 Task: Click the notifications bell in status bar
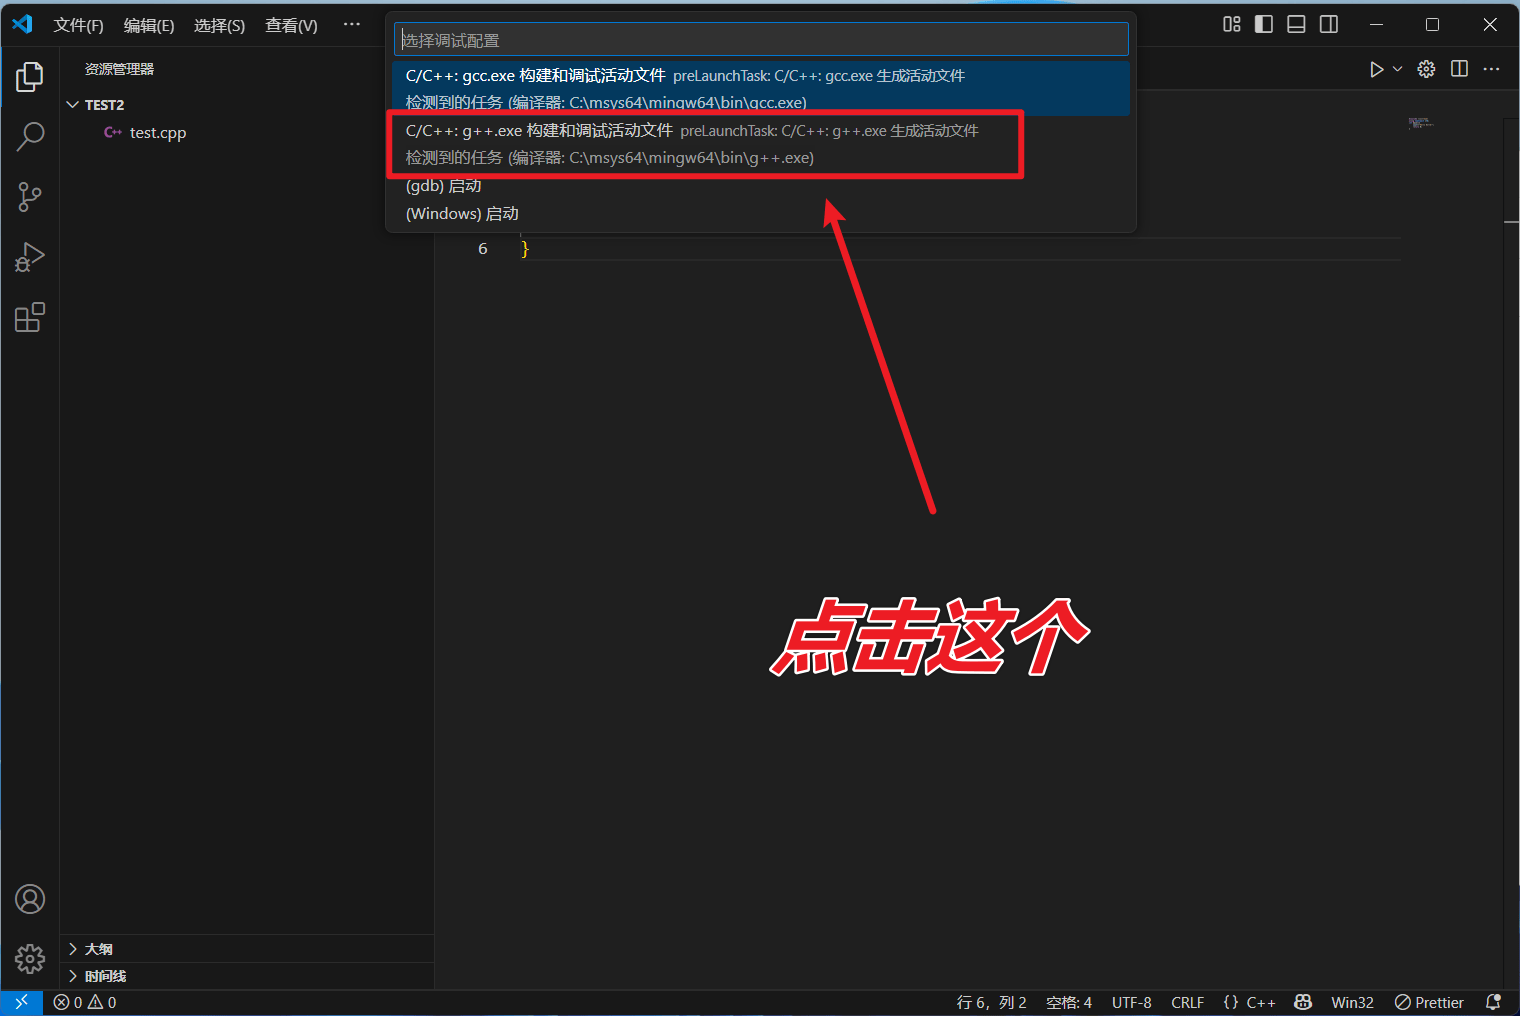click(1493, 1002)
